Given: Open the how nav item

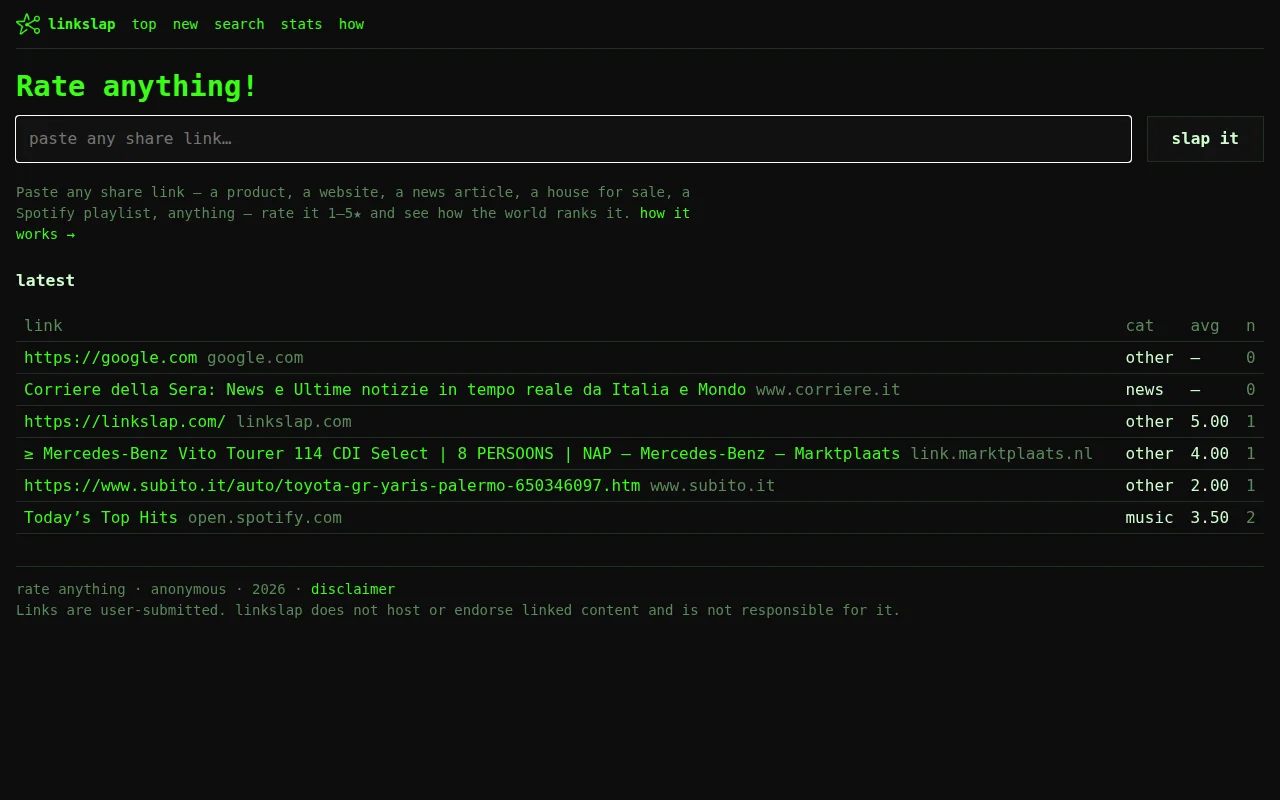Looking at the screenshot, I should 351,24.
